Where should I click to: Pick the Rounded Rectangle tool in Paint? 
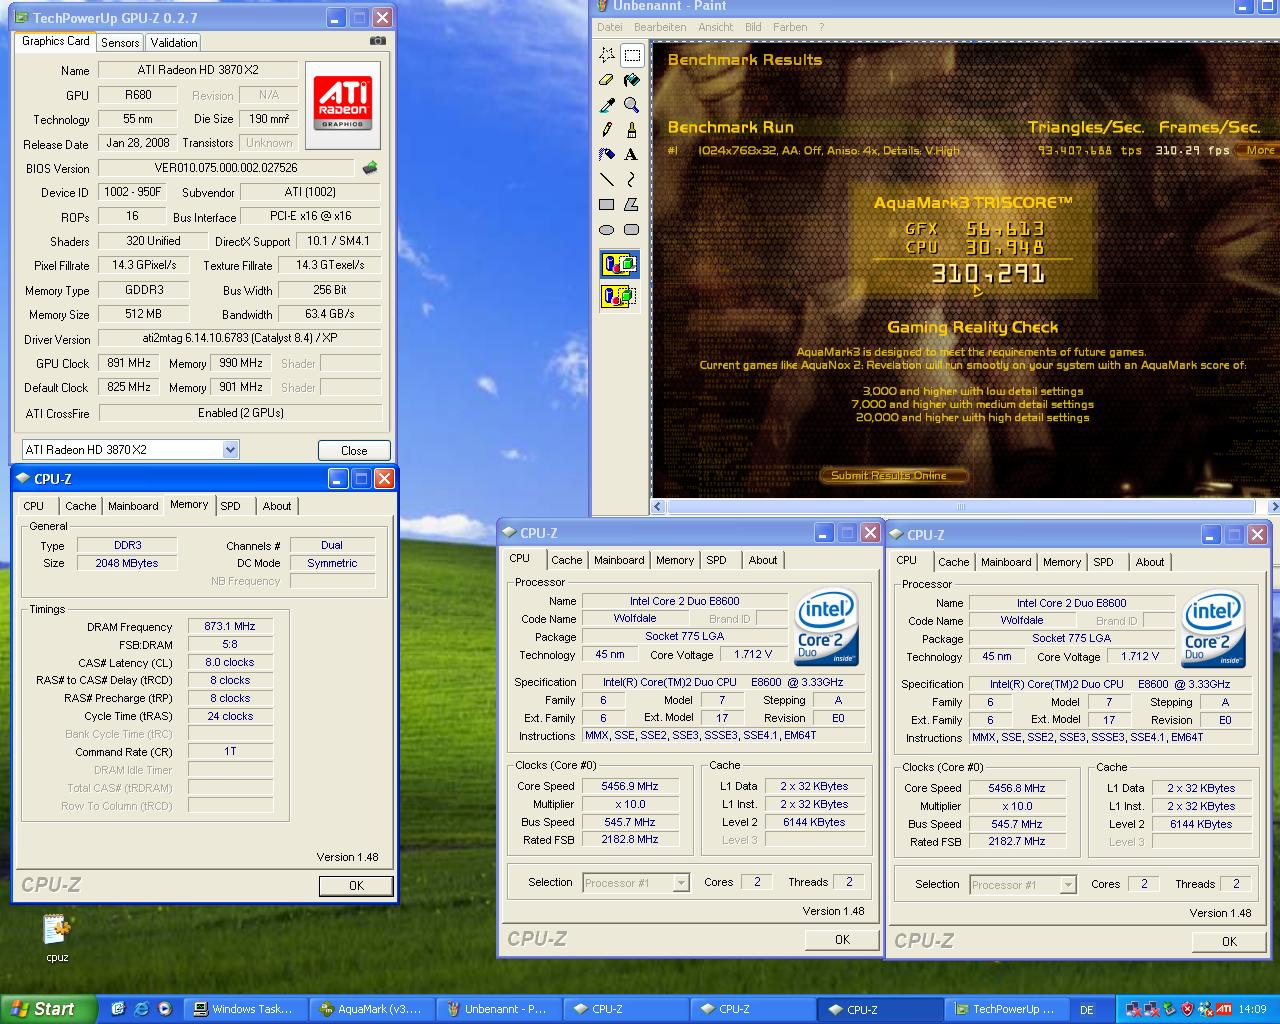[632, 230]
